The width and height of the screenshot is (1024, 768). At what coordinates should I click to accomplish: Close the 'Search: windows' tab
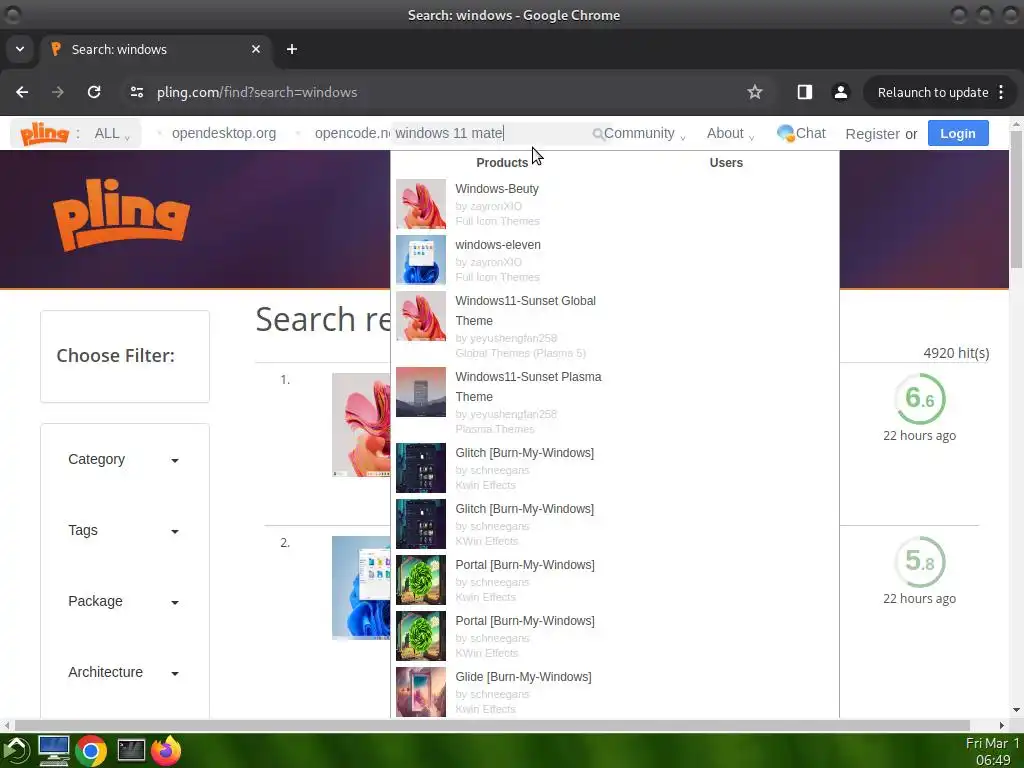(256, 49)
